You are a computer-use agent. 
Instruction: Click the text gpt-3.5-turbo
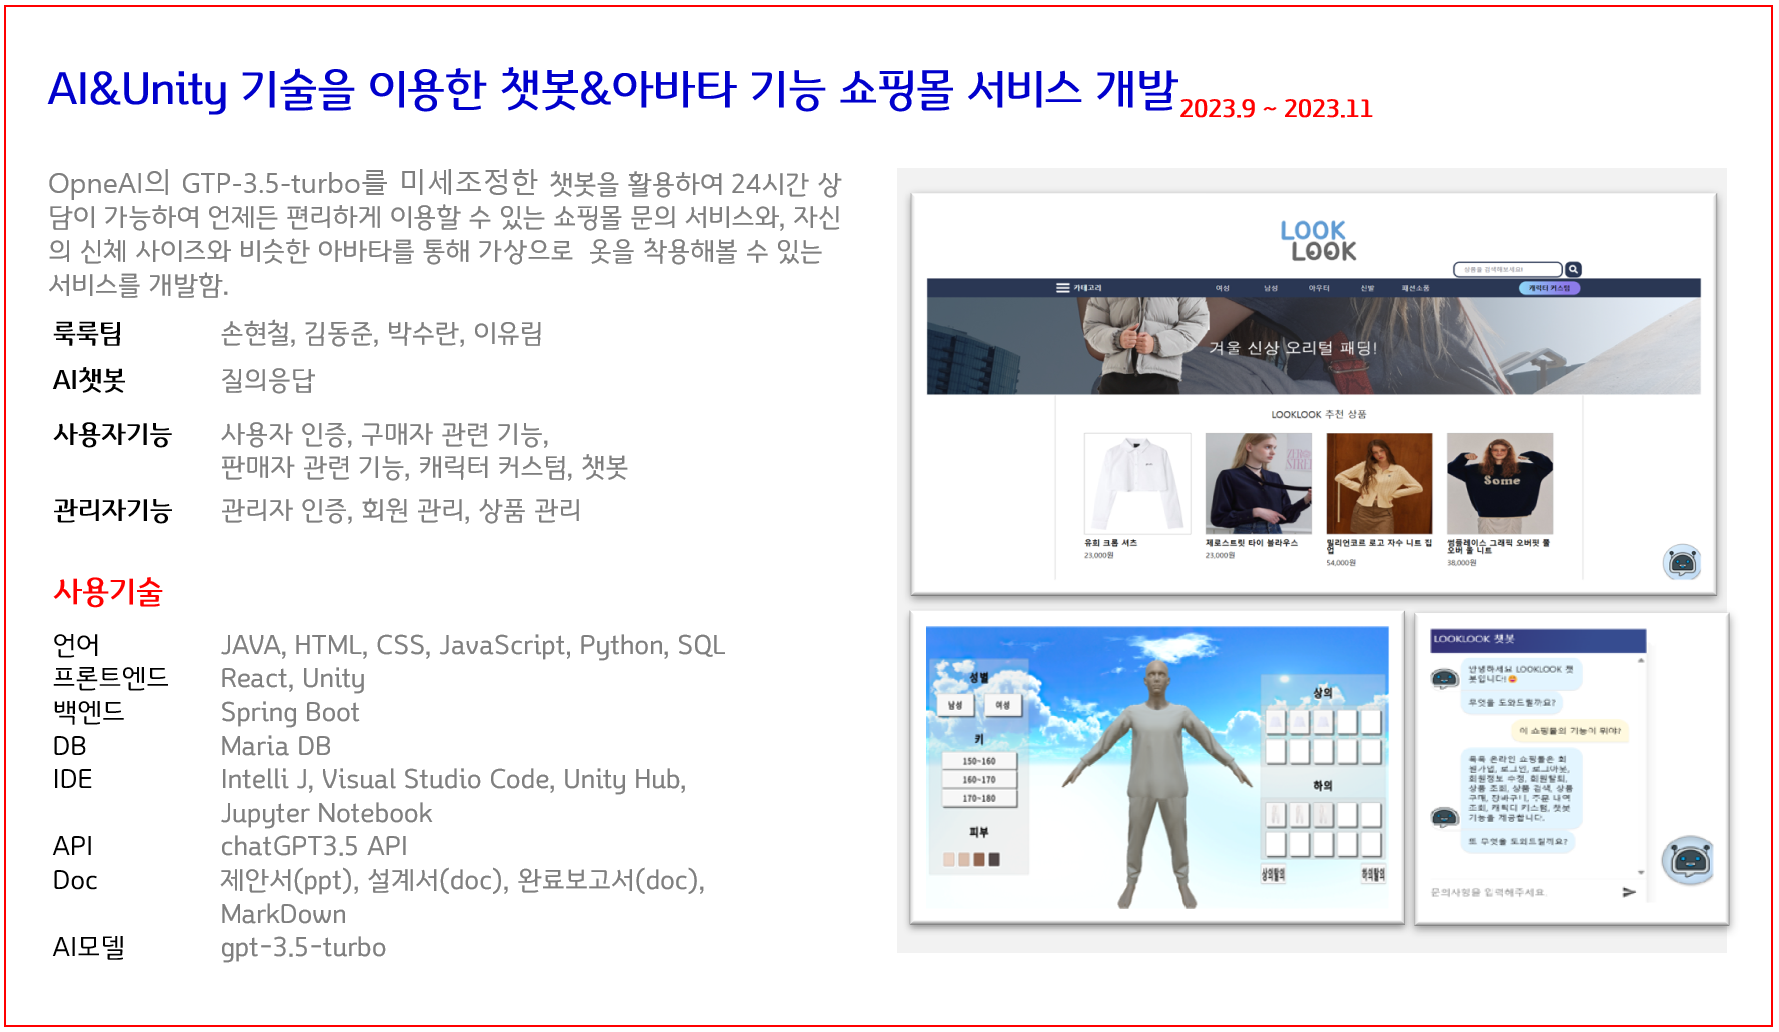tap(303, 947)
